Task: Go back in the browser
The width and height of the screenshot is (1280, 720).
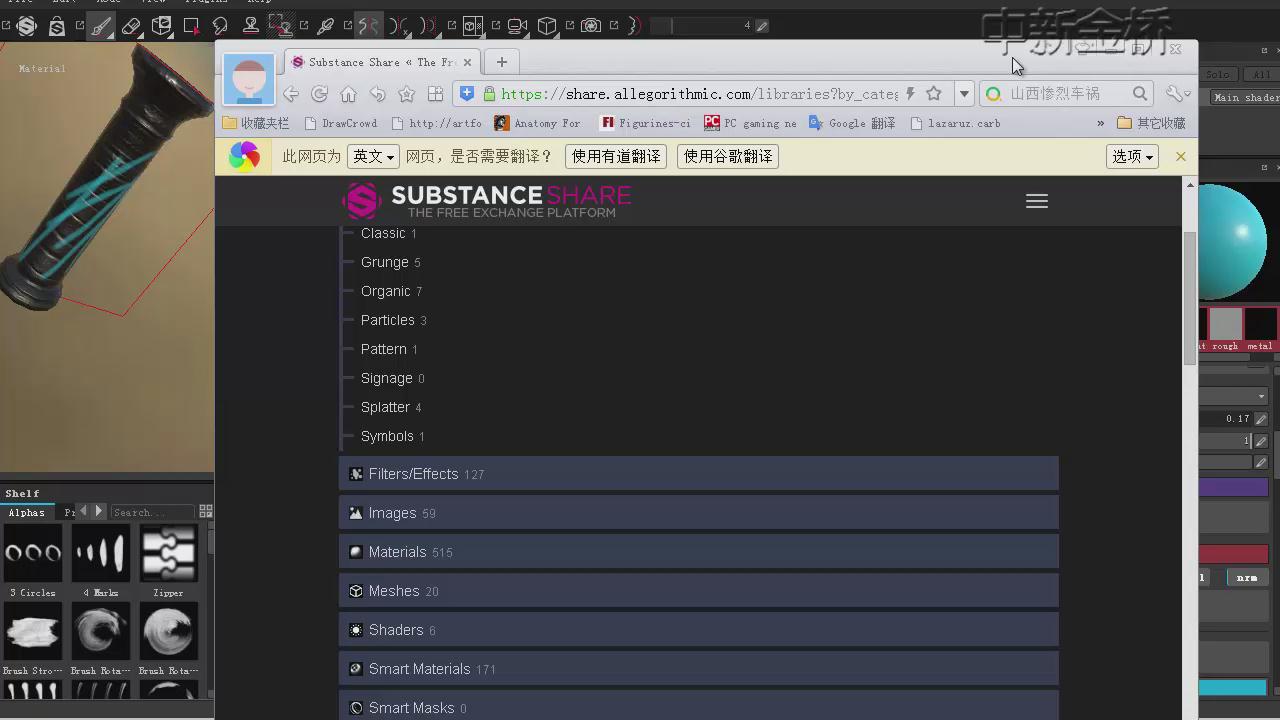Action: click(290, 94)
